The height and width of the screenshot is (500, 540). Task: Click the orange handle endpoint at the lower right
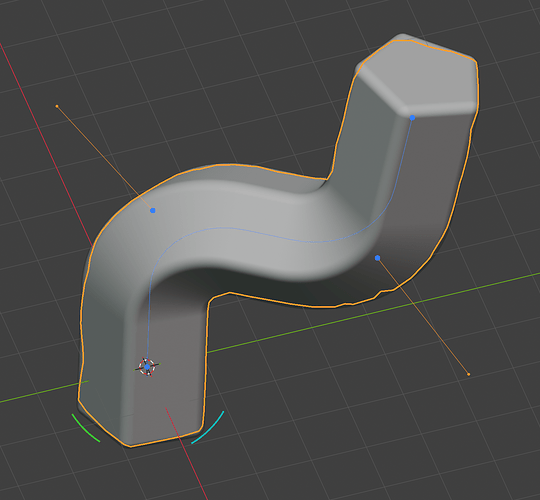(x=468, y=374)
